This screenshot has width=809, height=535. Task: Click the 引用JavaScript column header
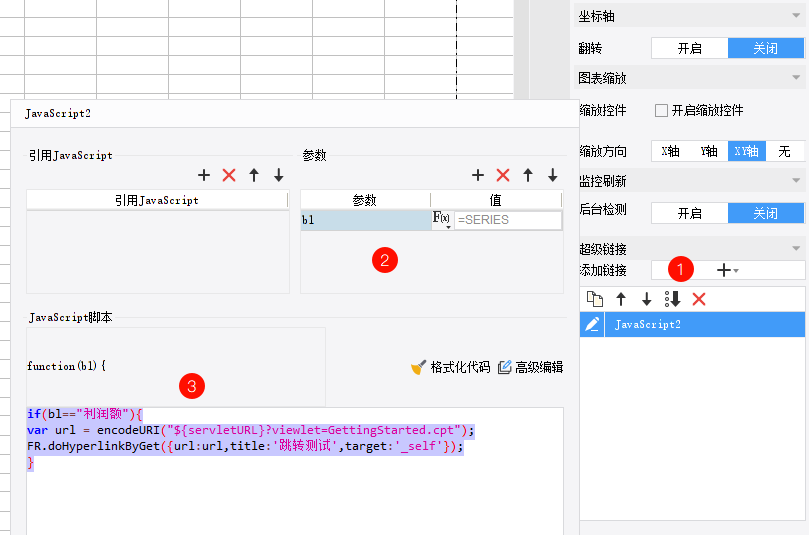(x=157, y=200)
